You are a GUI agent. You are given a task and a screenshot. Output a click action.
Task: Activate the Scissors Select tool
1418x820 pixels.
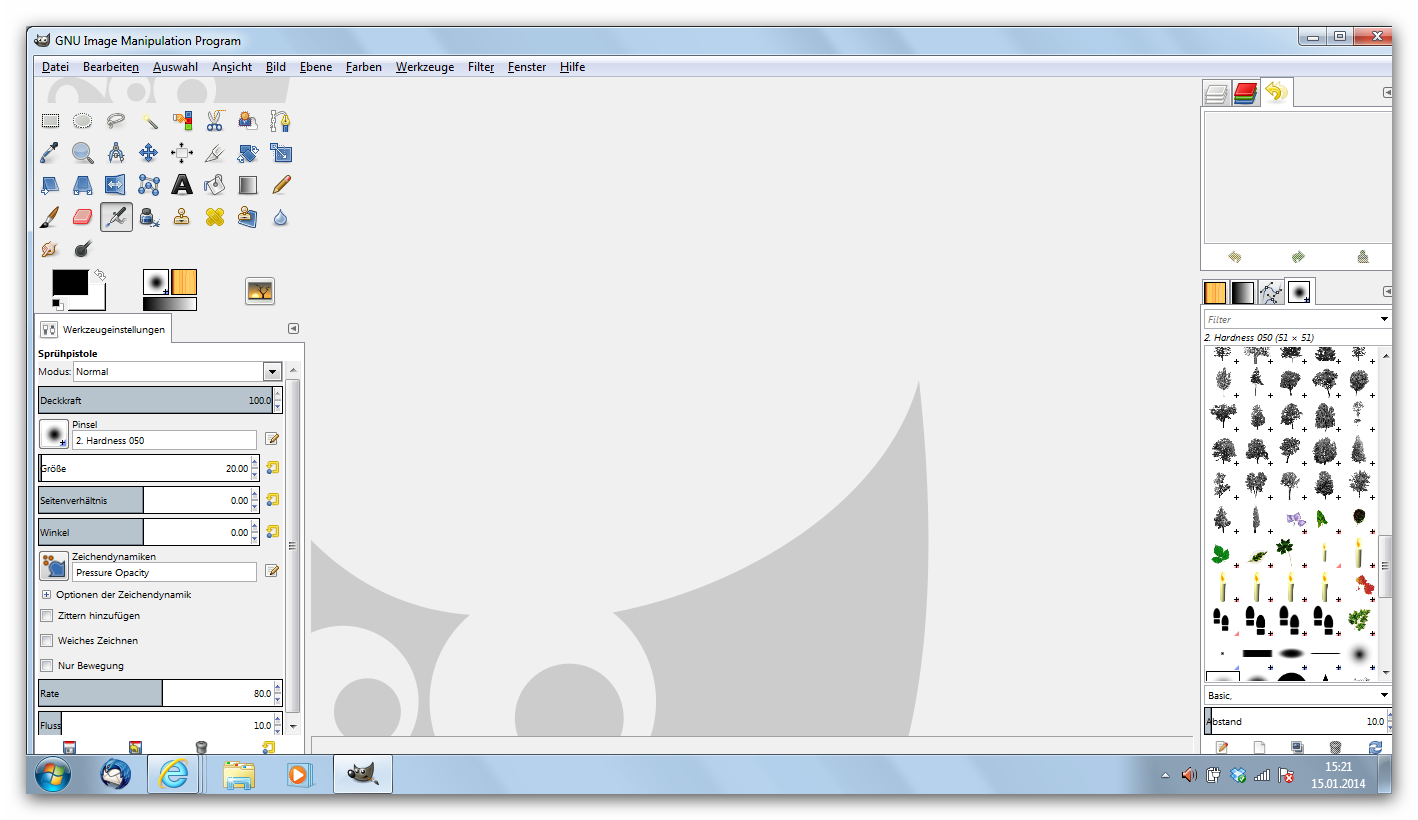pos(215,121)
